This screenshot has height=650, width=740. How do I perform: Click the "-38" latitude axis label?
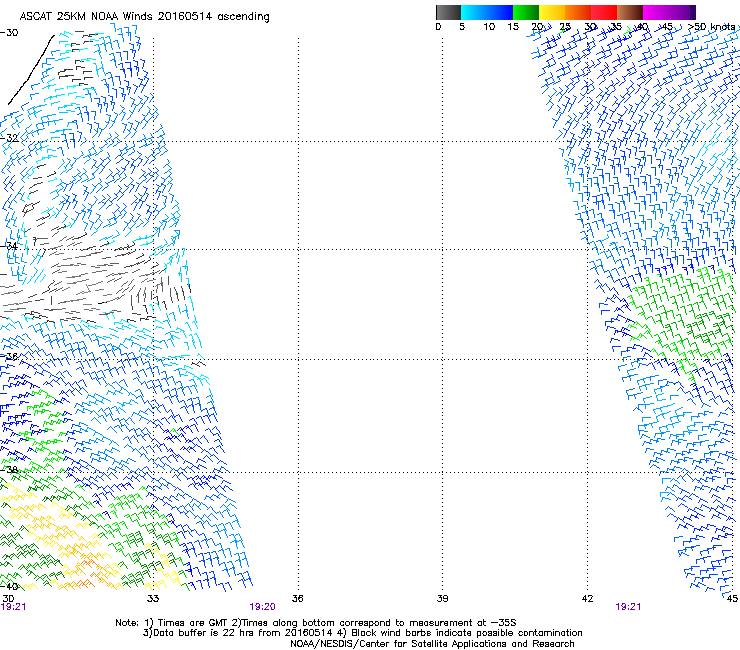[x=9, y=469]
